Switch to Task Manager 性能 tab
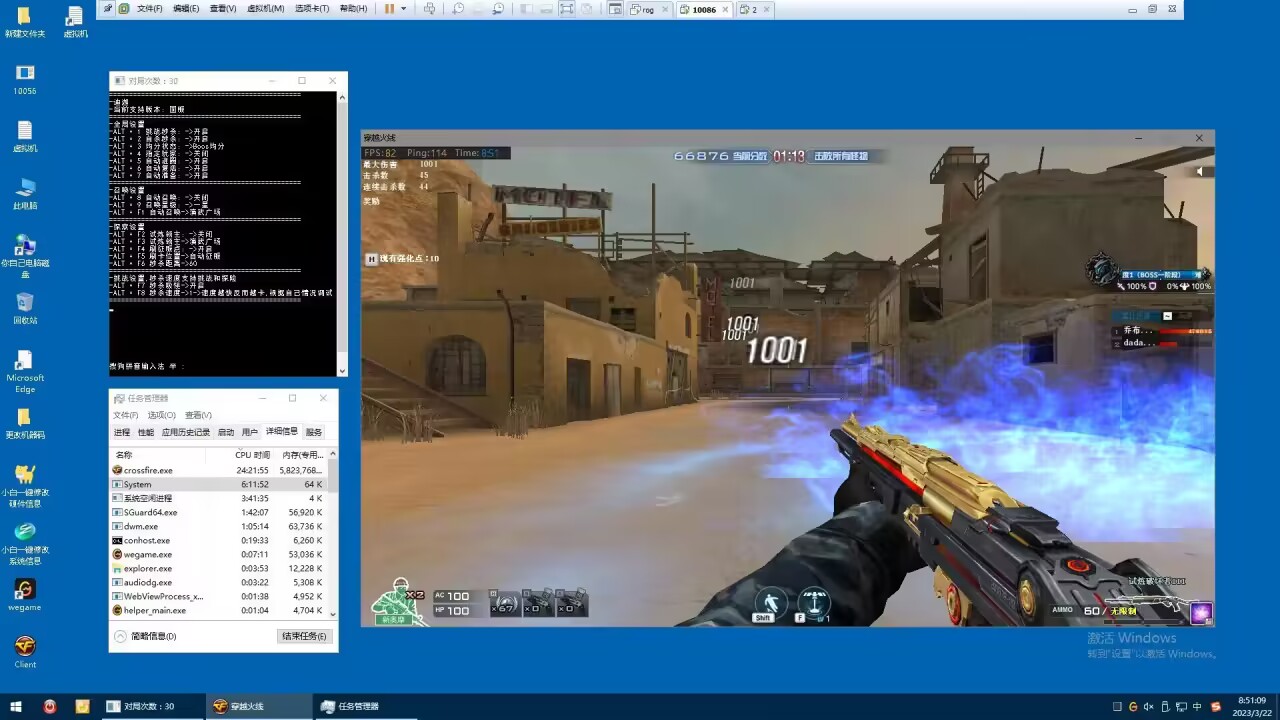The image size is (1280, 720). tap(146, 432)
